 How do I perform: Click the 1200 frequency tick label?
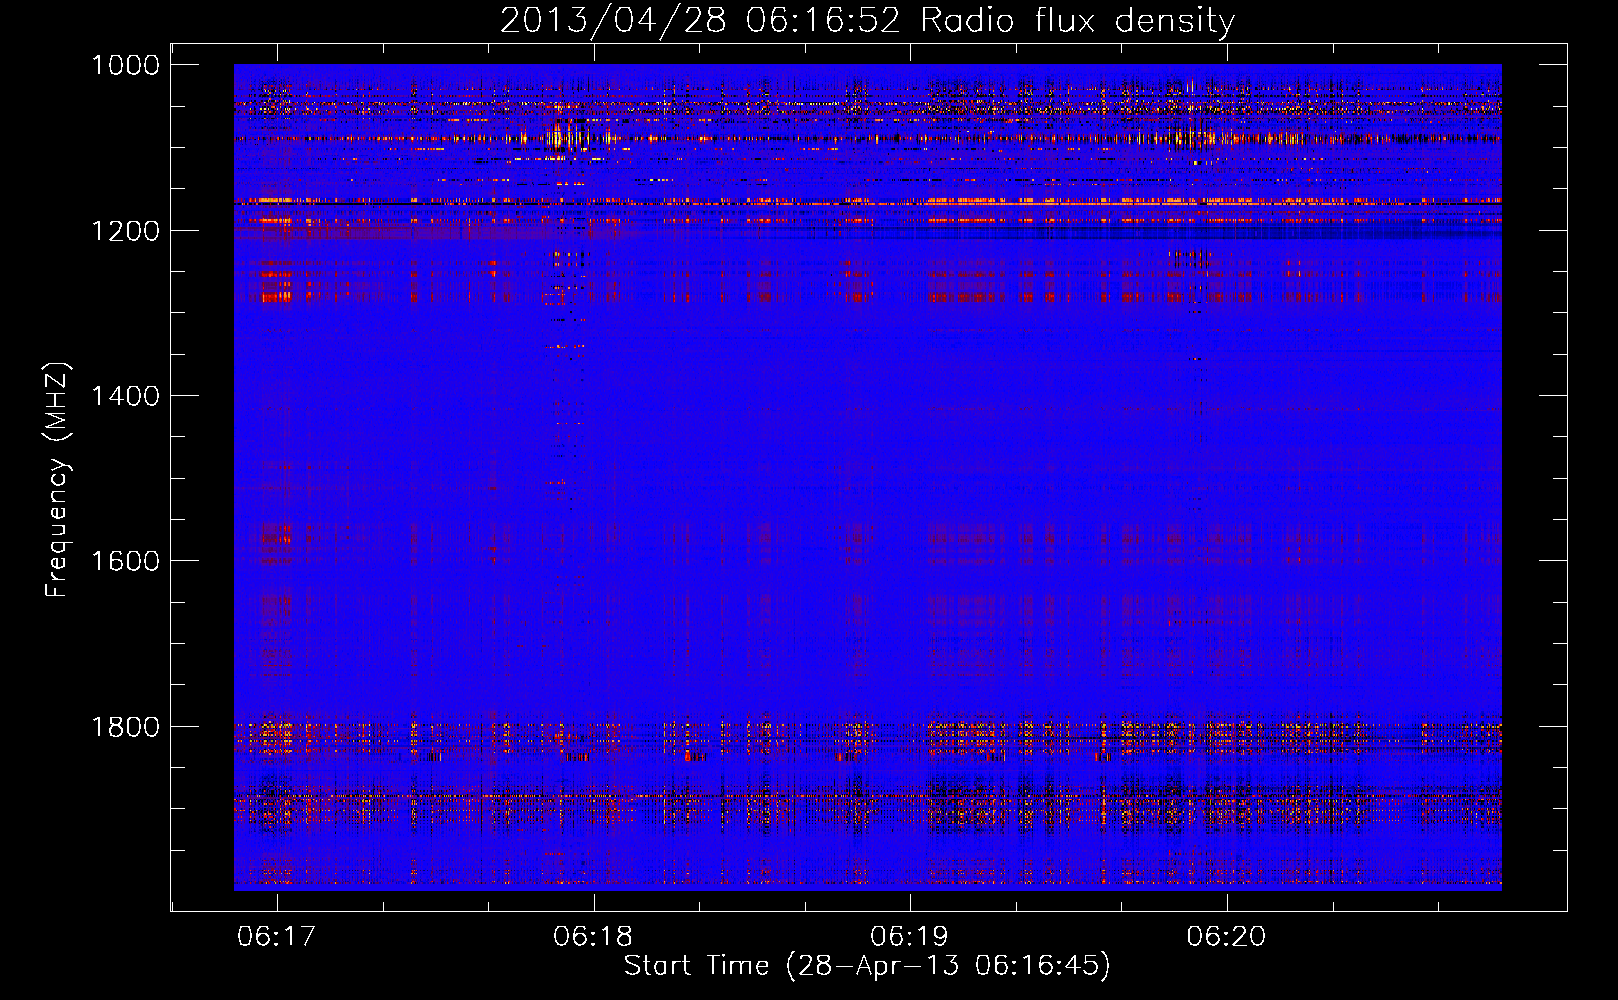click(125, 231)
